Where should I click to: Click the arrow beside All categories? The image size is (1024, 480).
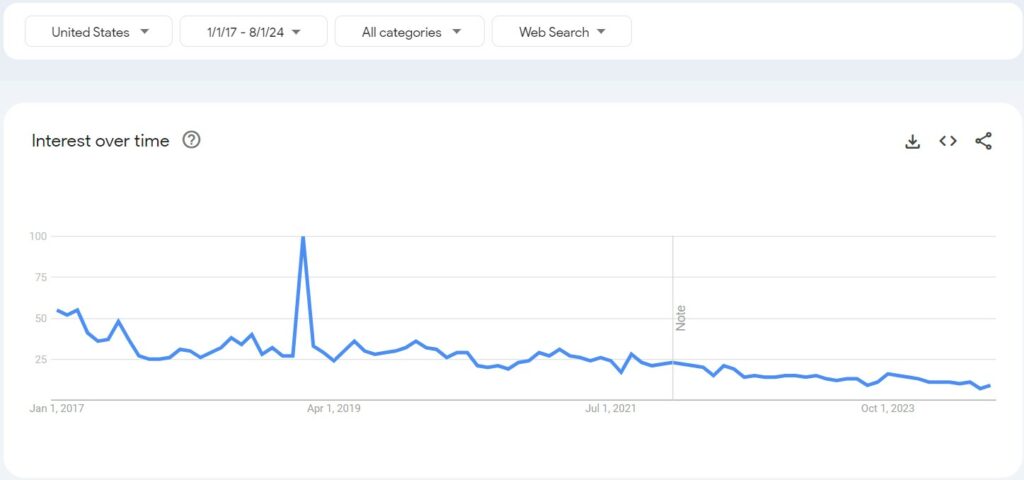(456, 31)
